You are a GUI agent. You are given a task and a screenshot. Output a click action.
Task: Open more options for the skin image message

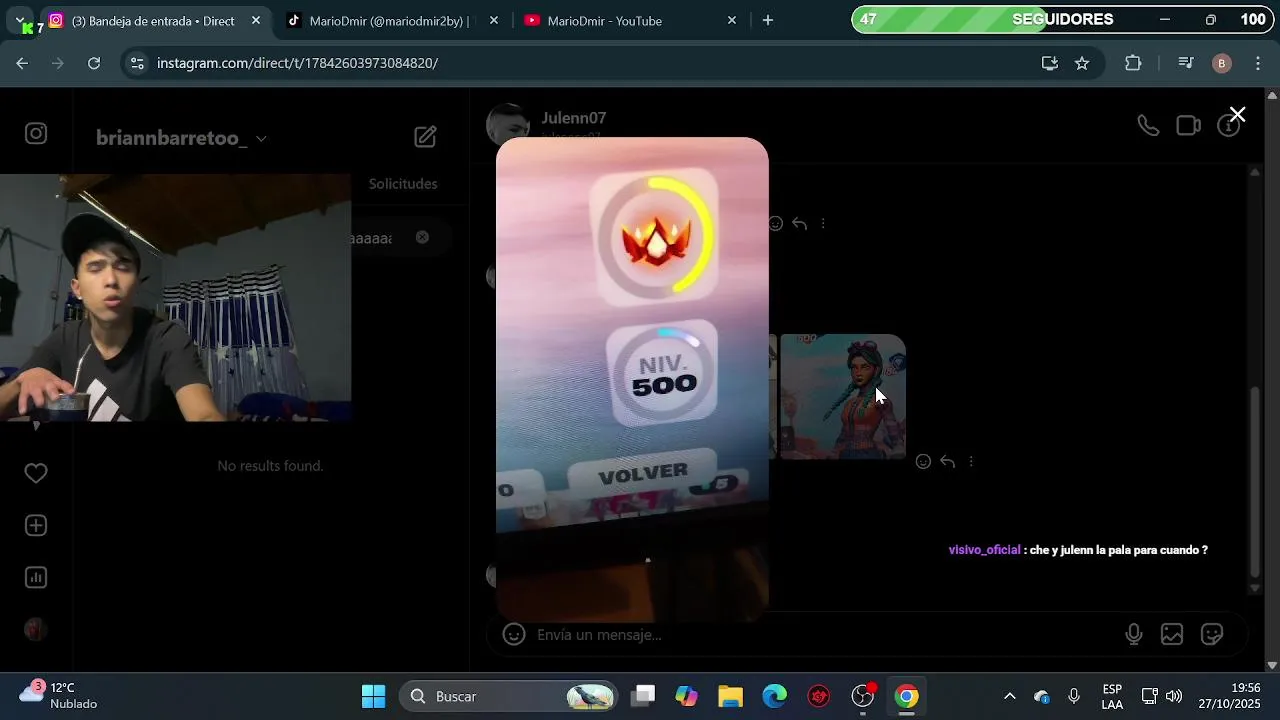971,461
